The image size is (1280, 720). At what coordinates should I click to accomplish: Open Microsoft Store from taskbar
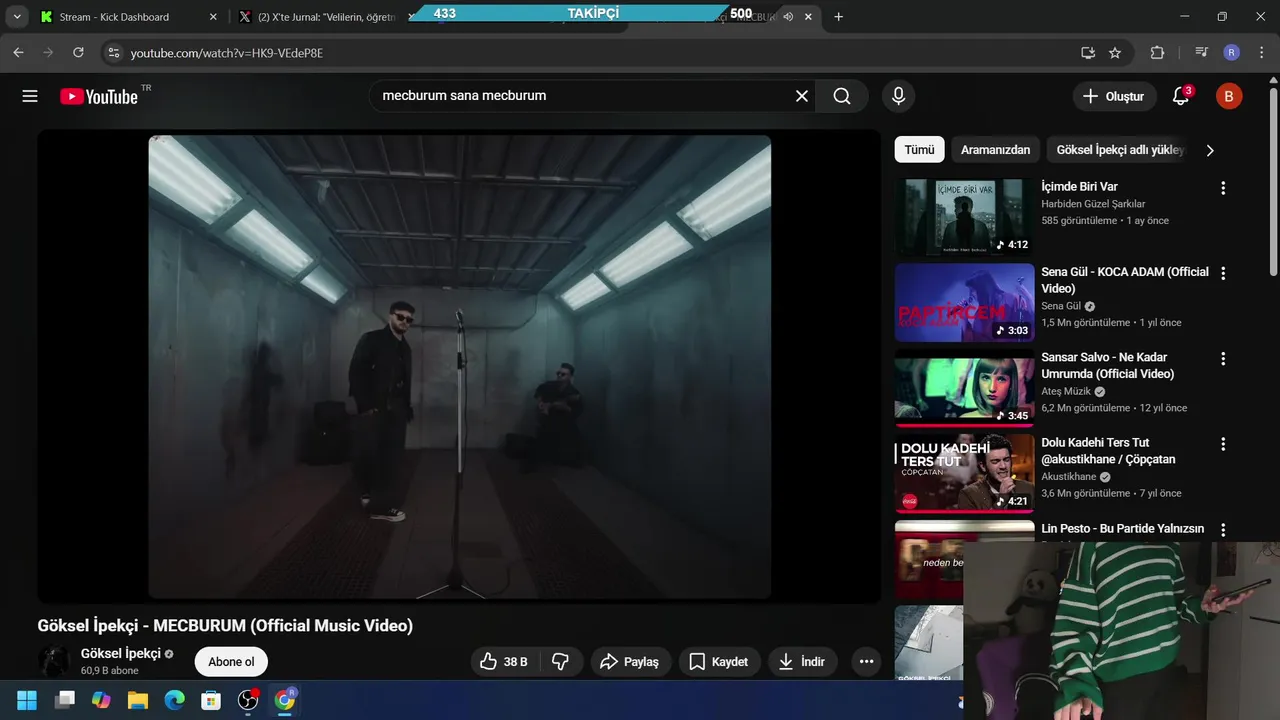(x=211, y=700)
